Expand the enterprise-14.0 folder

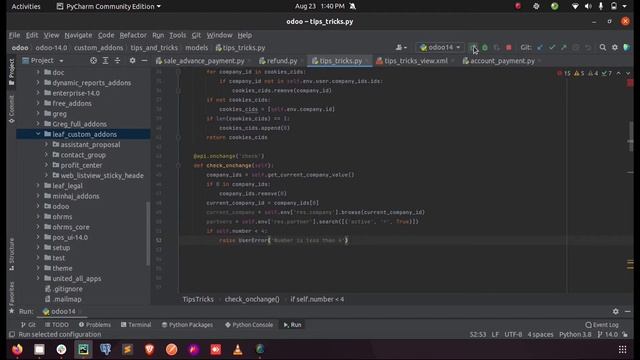click(38, 93)
